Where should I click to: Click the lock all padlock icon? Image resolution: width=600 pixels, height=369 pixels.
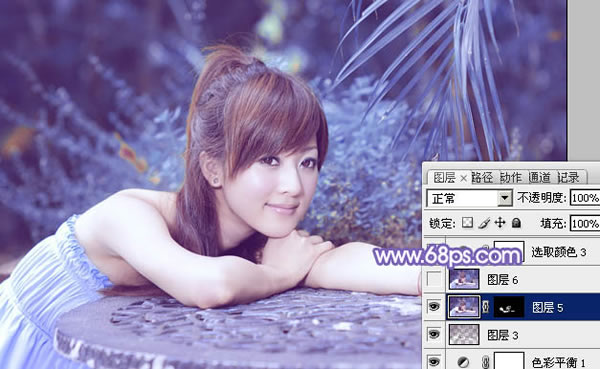tap(516, 222)
